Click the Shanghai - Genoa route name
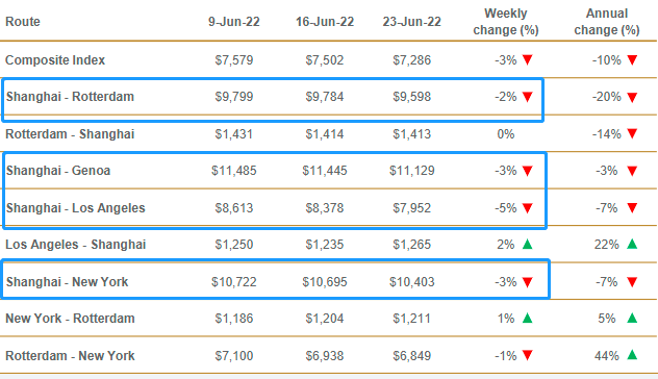The width and height of the screenshot is (658, 379). pyautogui.click(x=58, y=171)
